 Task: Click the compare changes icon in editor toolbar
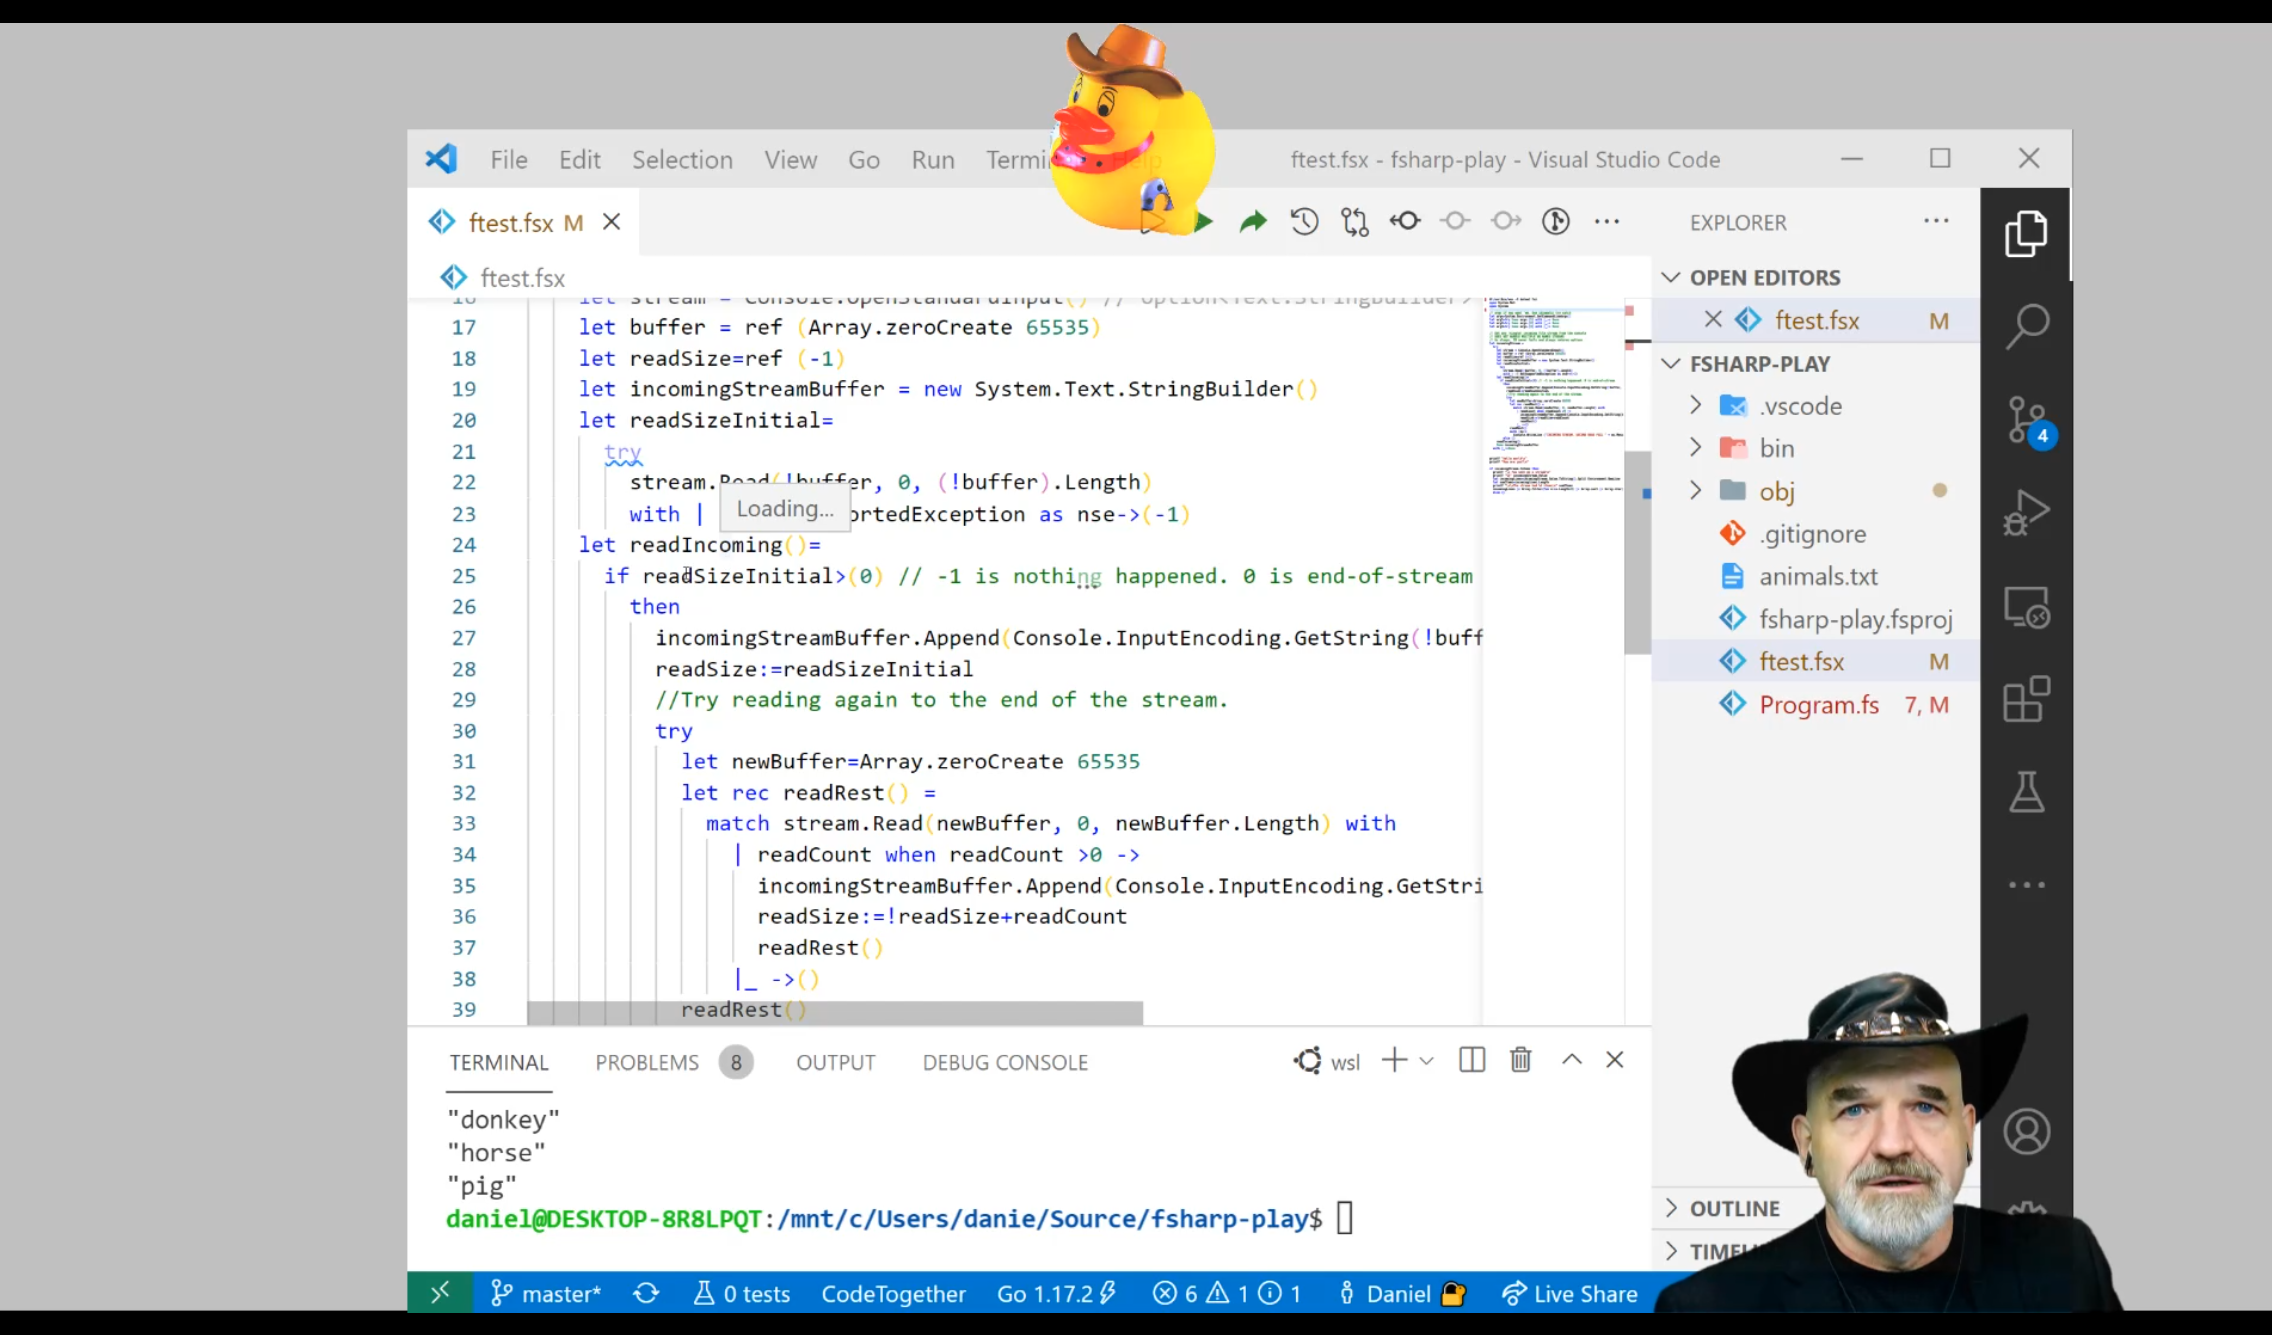(1355, 222)
